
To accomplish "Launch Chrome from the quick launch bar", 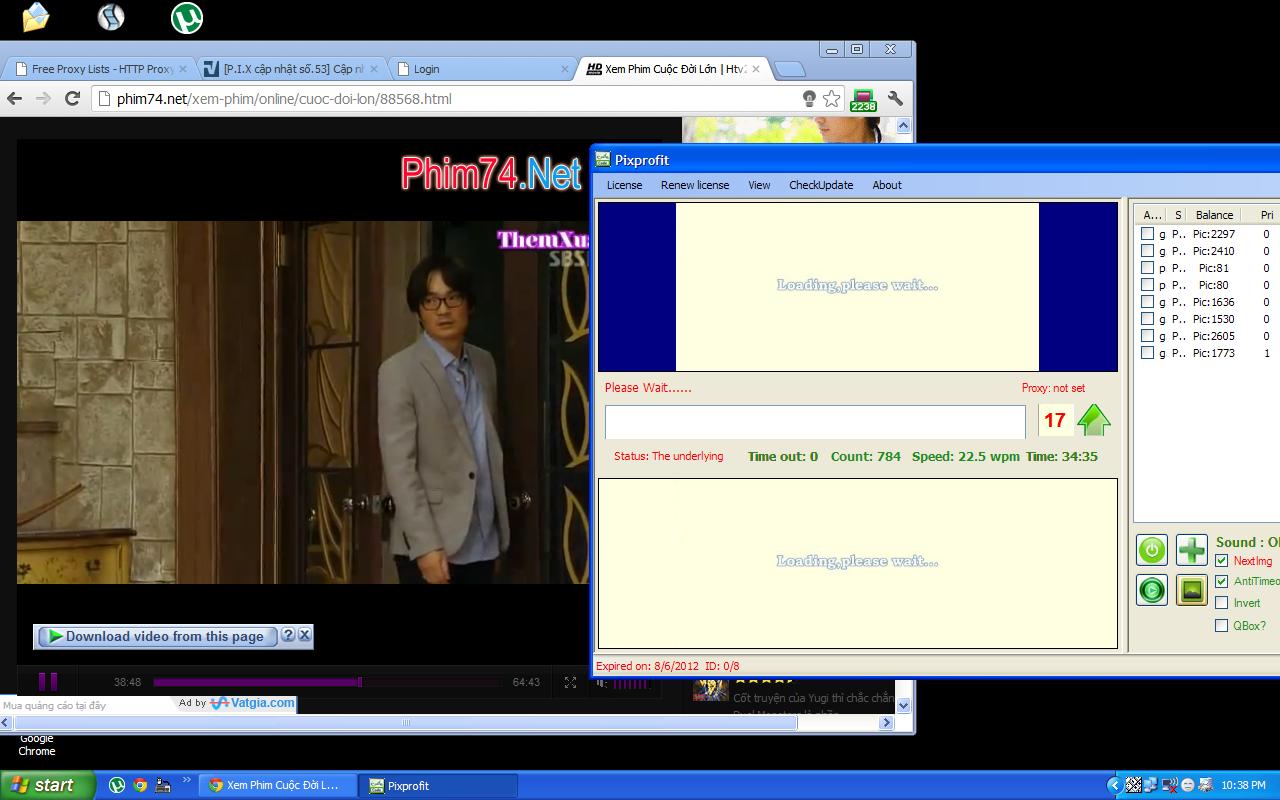I will coord(140,785).
